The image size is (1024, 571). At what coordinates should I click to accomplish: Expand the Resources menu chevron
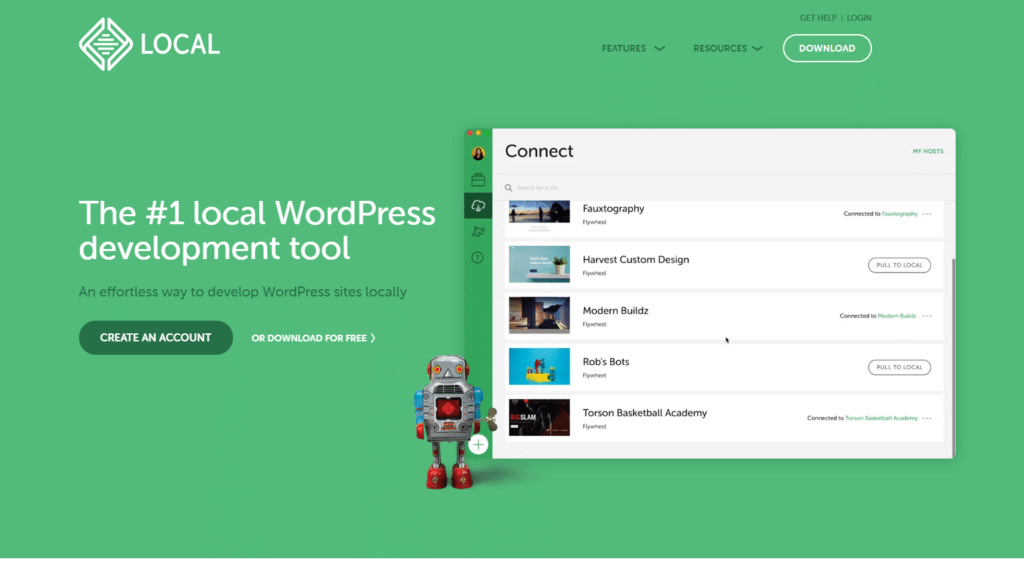[758, 48]
